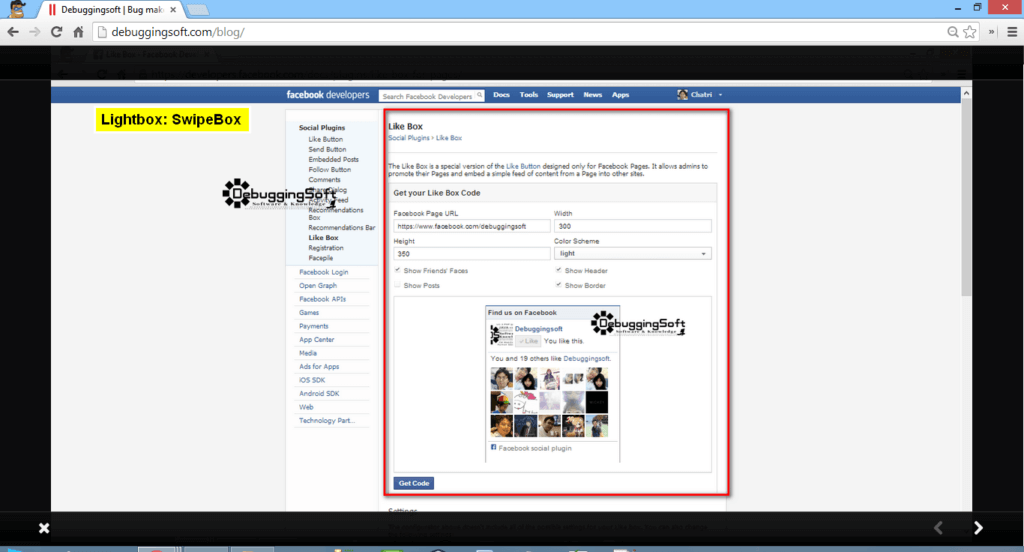Image resolution: width=1024 pixels, height=552 pixels.
Task: Click the scrollbar up arrow of the Facebook page
Action: (x=966, y=93)
